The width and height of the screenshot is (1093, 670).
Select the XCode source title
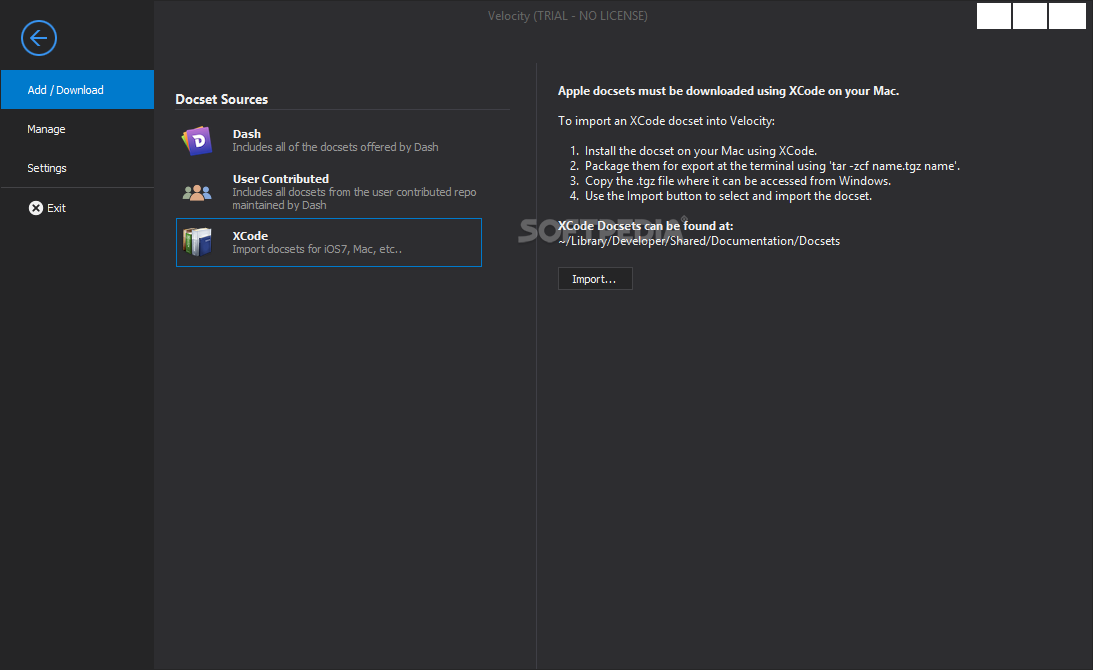[x=250, y=236]
